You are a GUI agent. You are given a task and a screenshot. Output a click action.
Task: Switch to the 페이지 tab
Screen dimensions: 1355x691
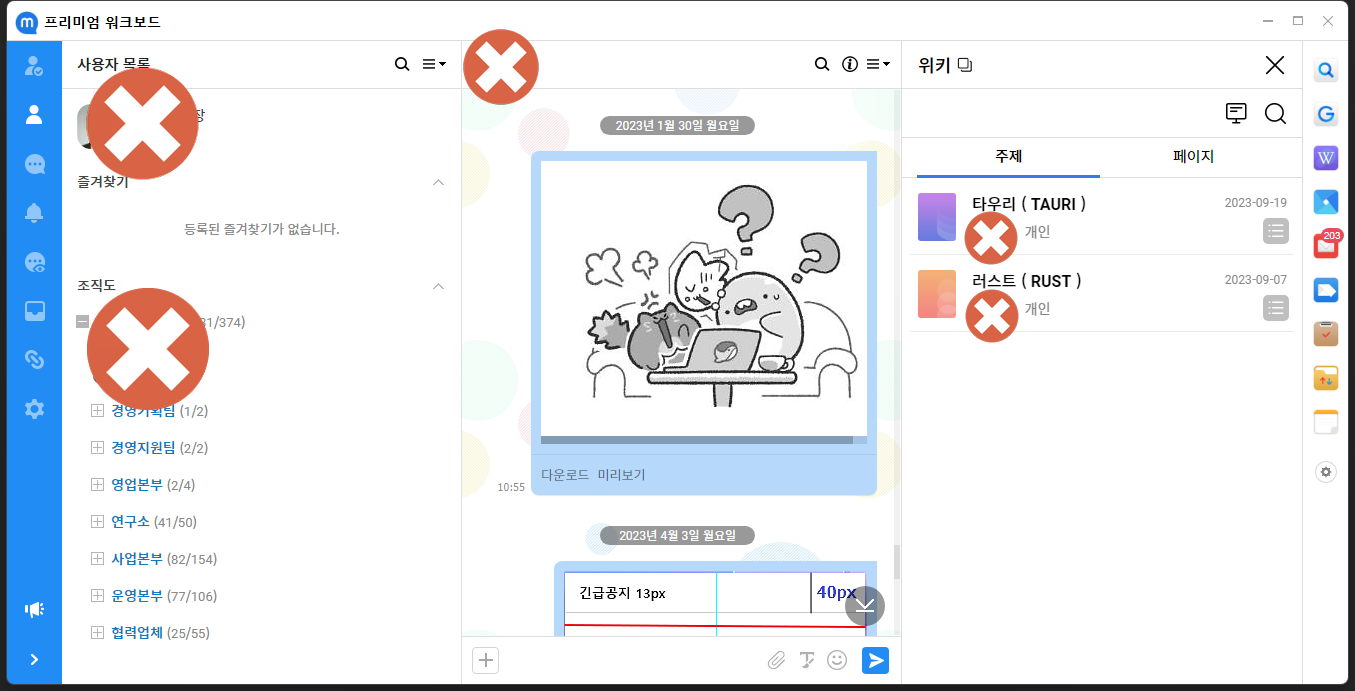coord(1193,157)
